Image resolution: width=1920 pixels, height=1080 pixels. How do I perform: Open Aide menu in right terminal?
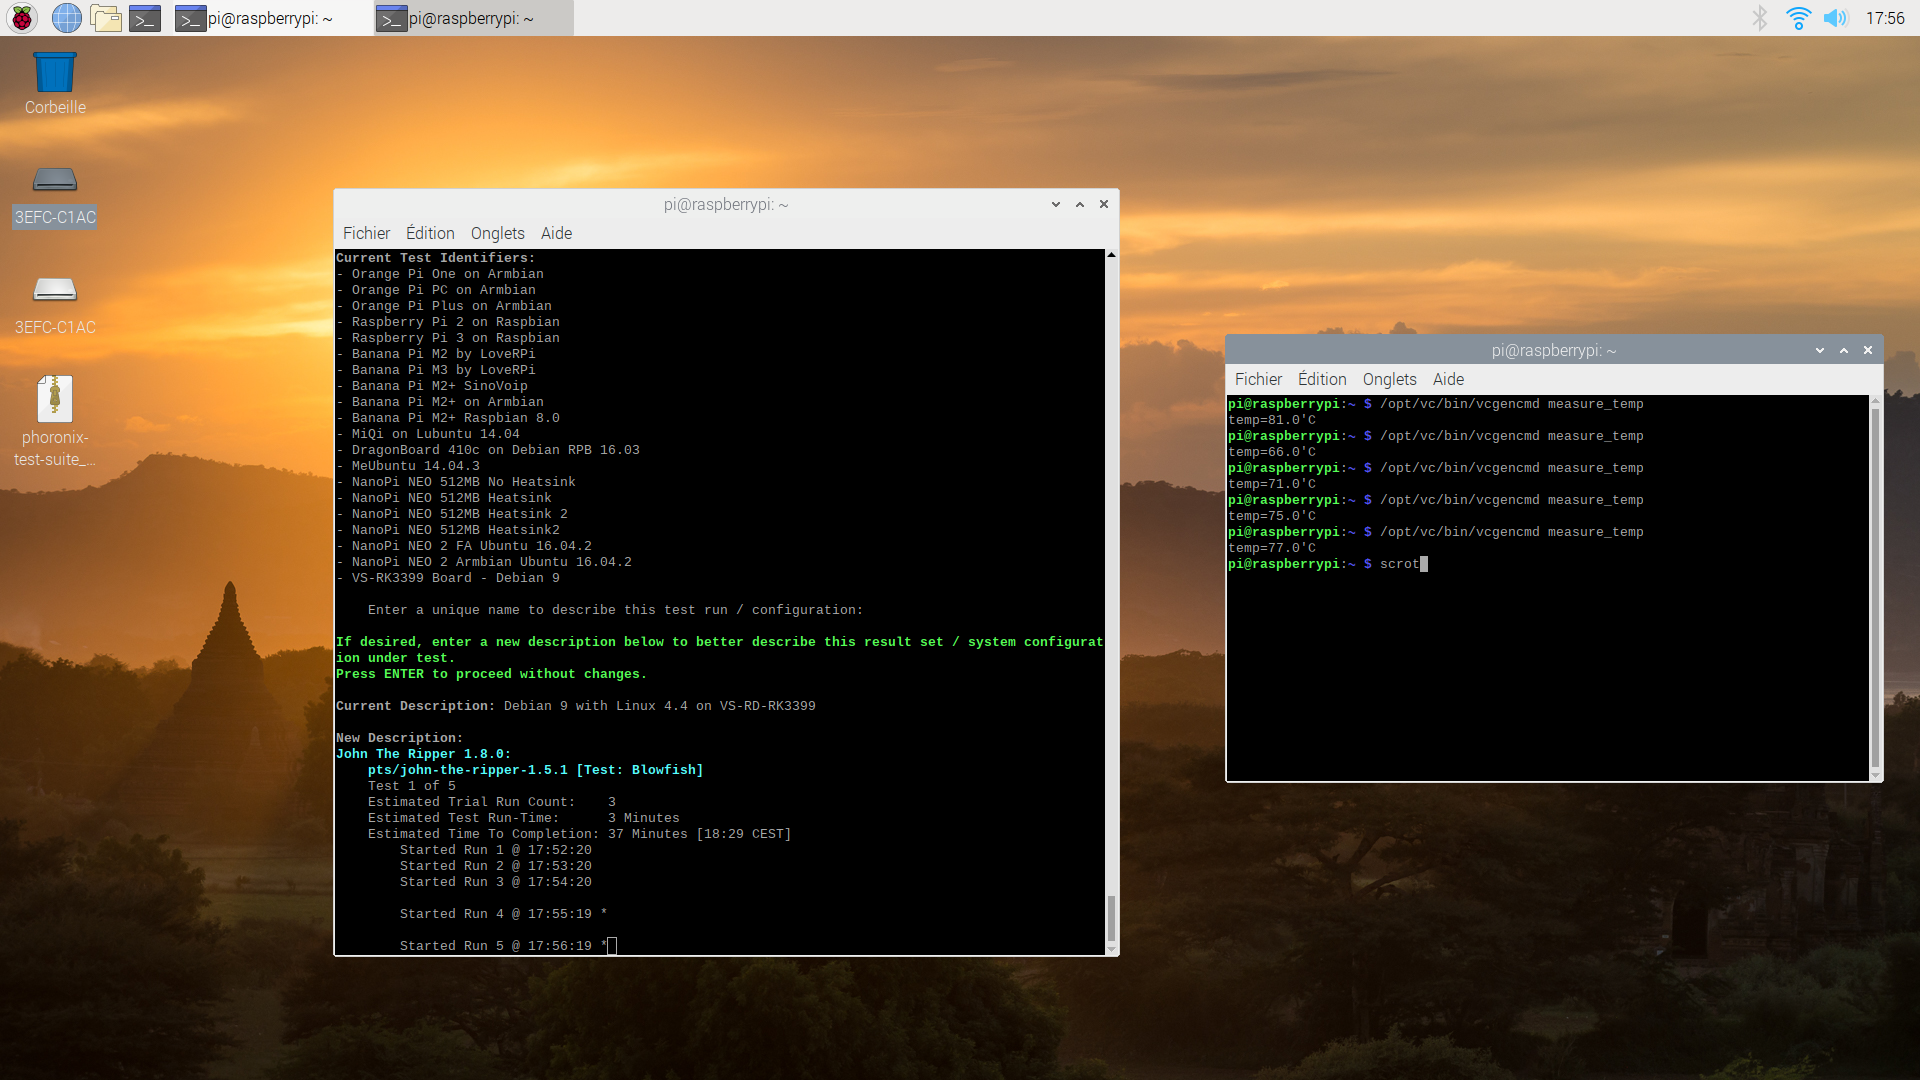pos(1448,379)
